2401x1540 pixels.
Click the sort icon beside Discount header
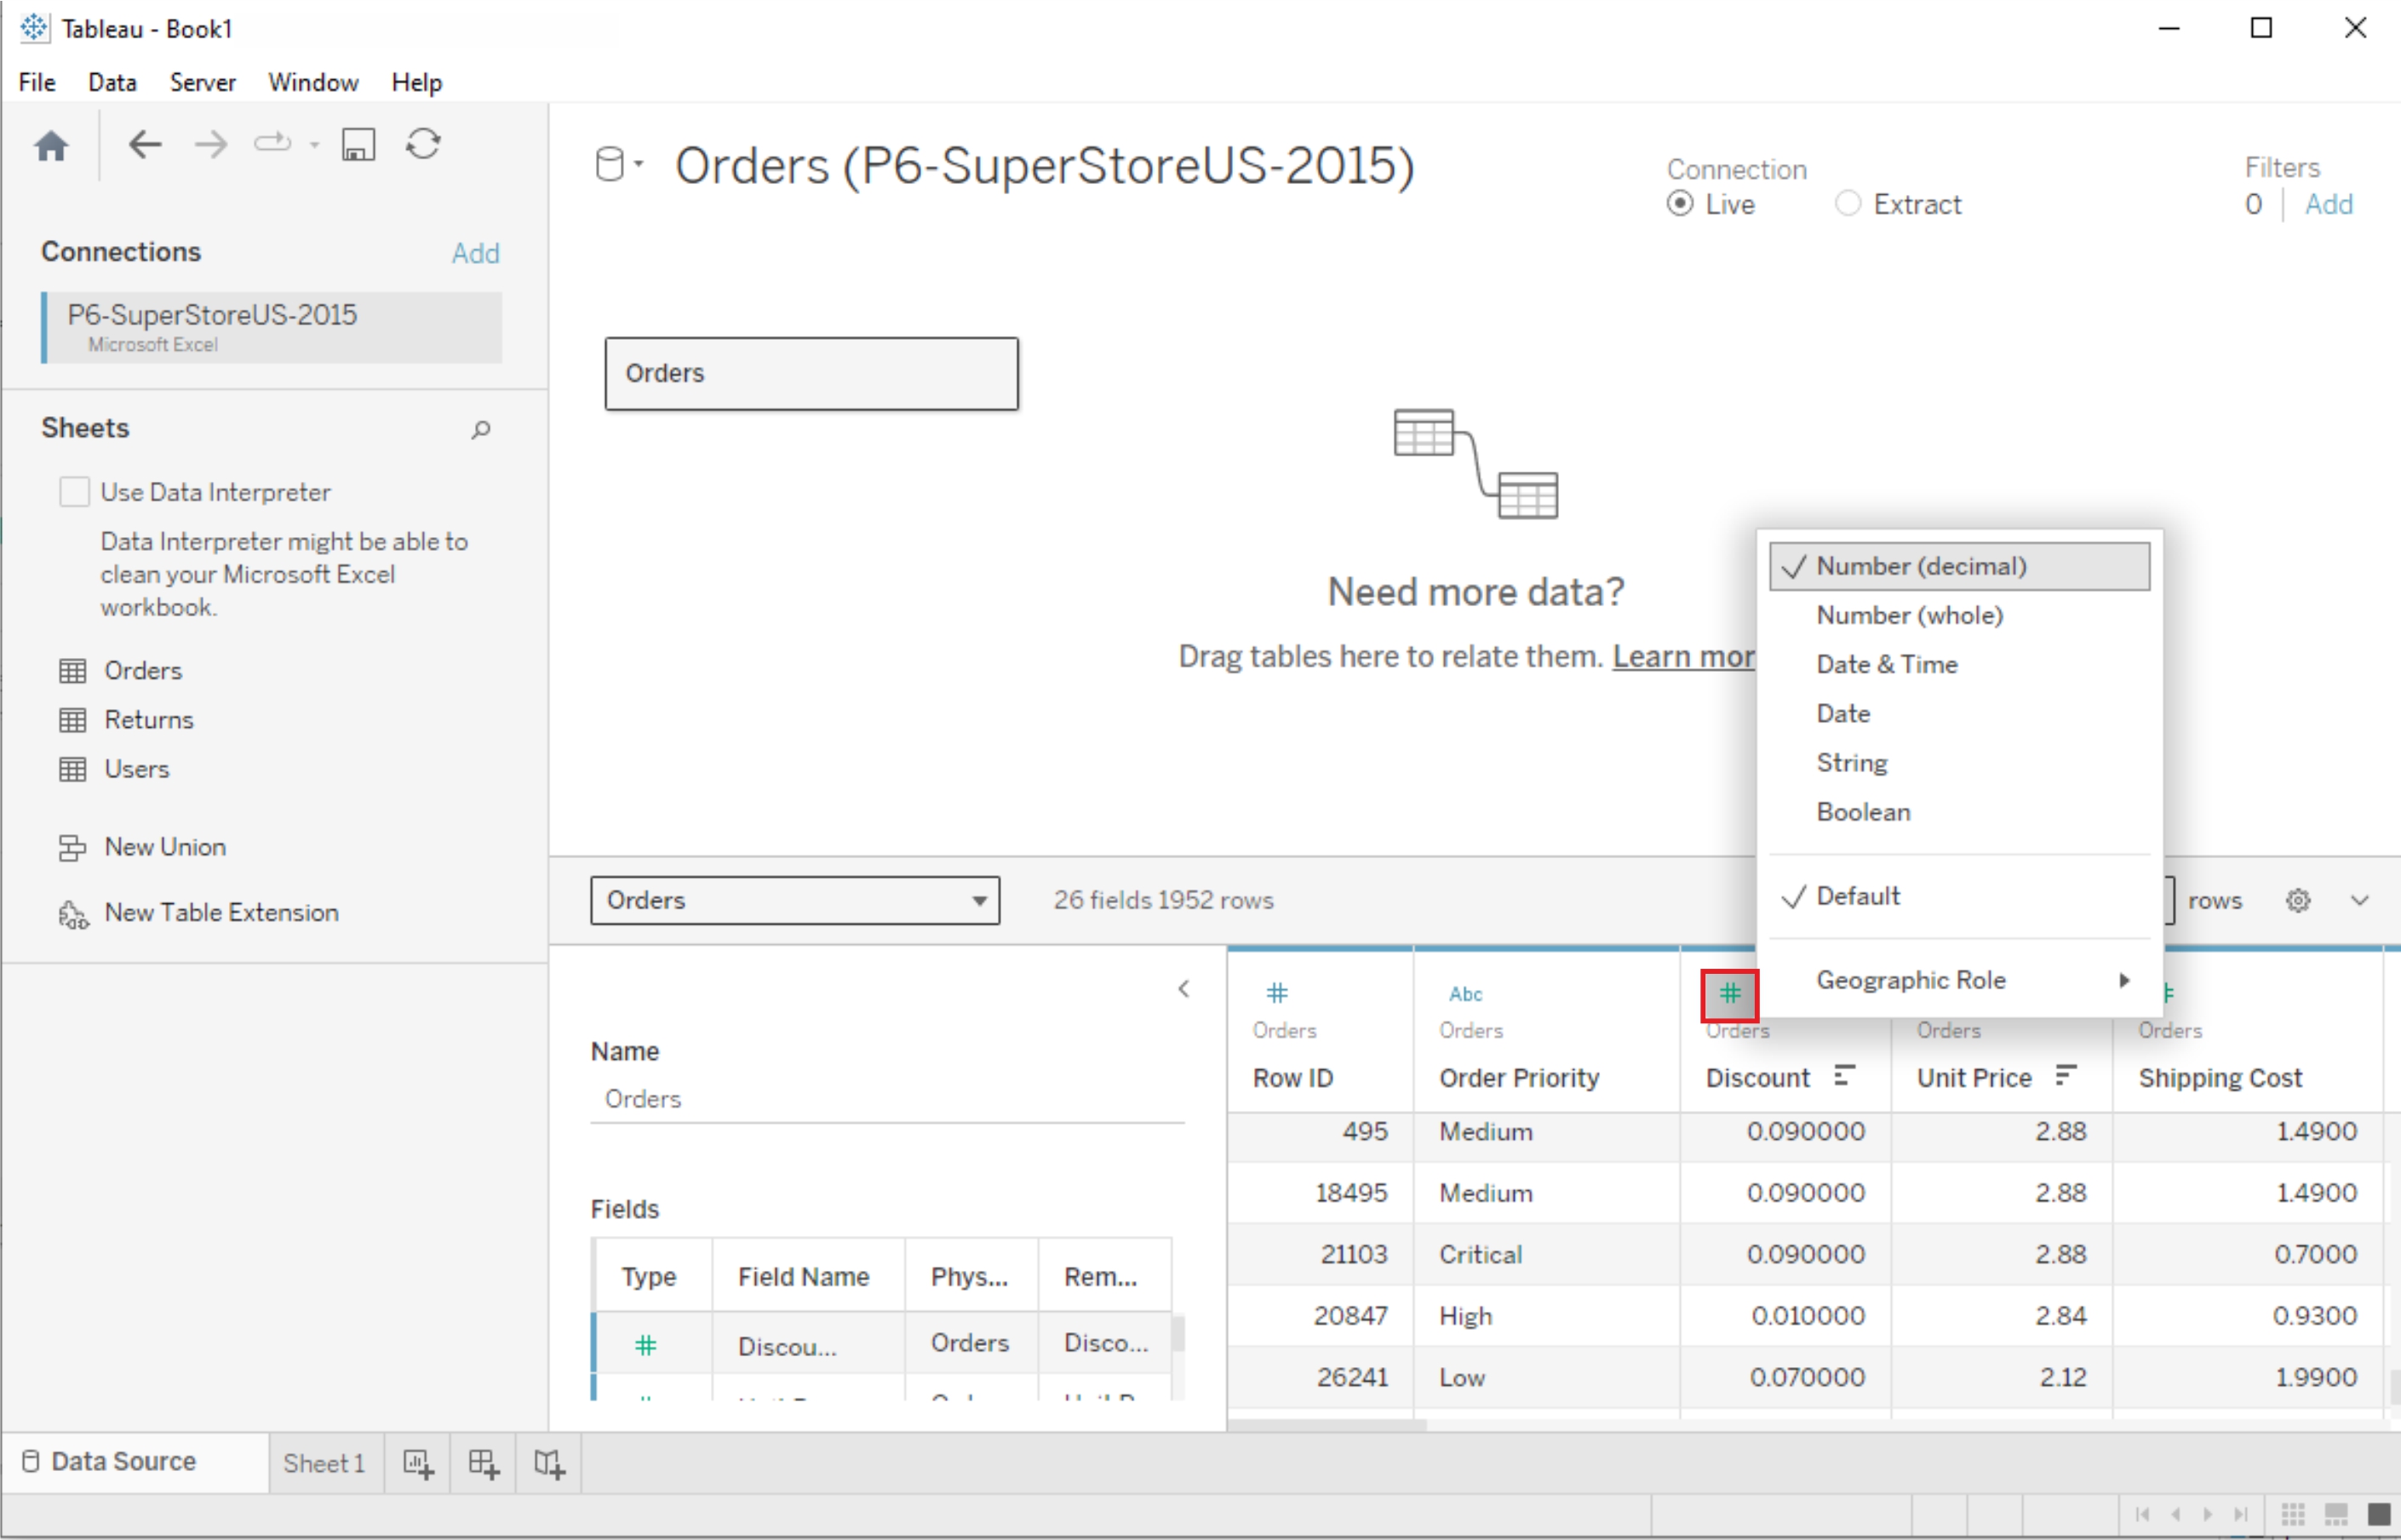[1845, 1076]
